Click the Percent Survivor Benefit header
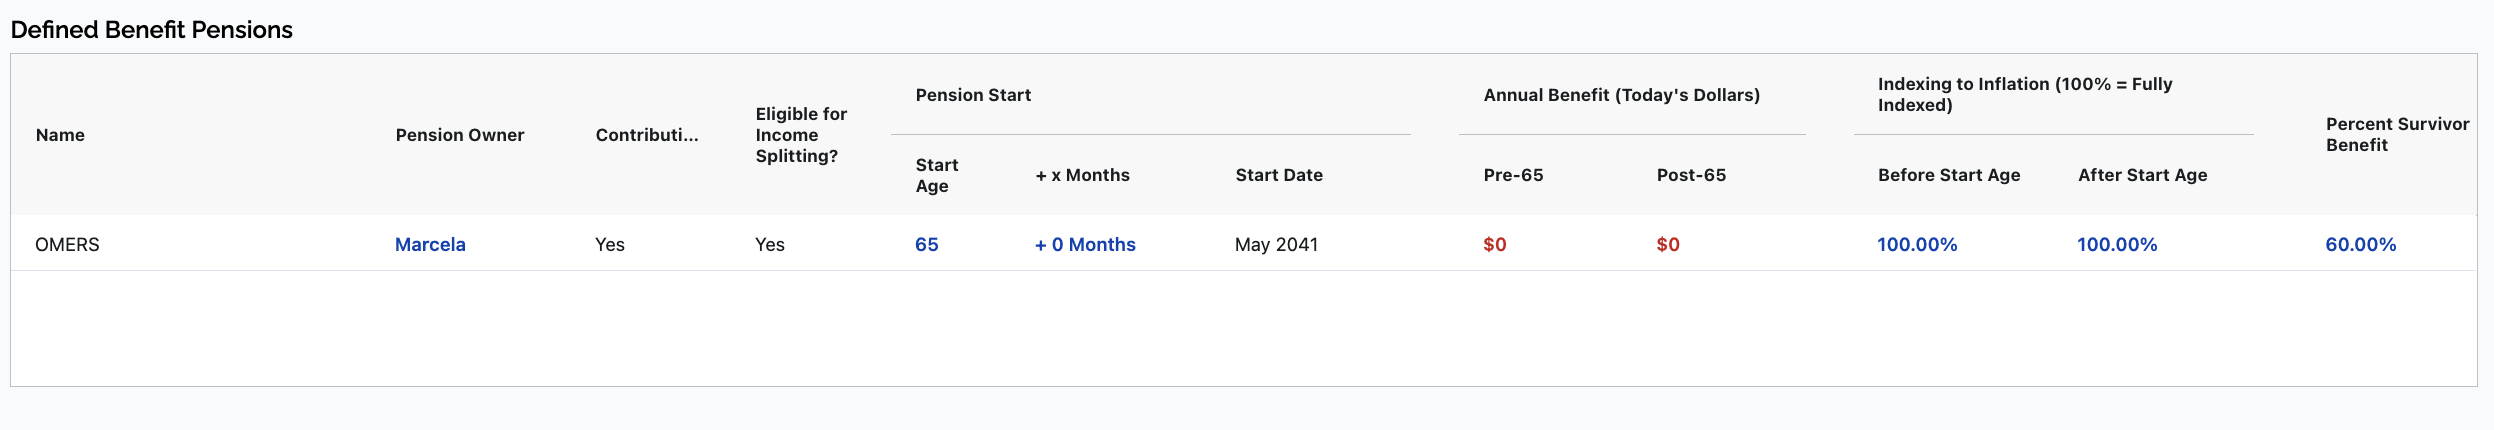Screen dimensions: 2494x430 point(2397,134)
